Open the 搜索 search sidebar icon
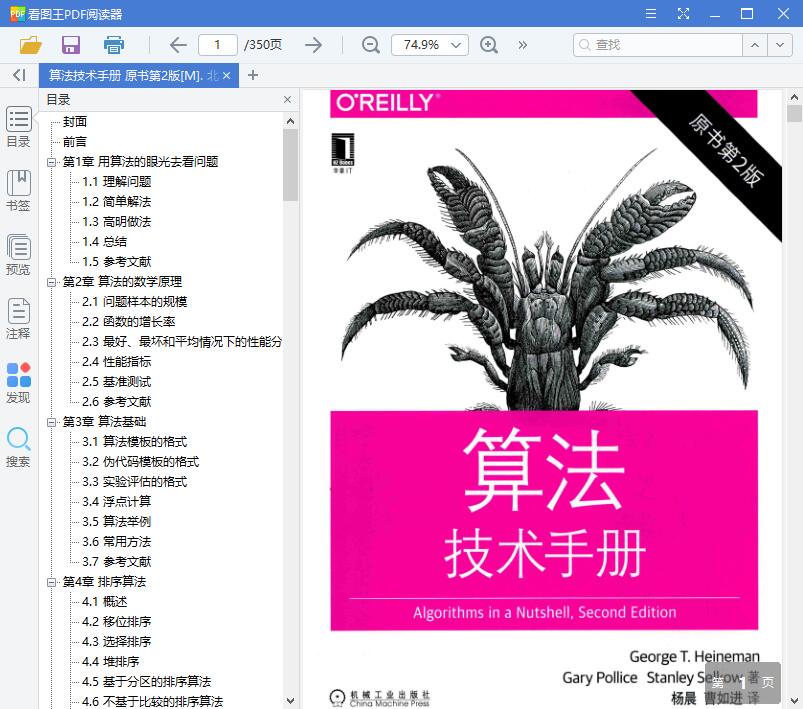The height and width of the screenshot is (709, 803). click(x=18, y=447)
